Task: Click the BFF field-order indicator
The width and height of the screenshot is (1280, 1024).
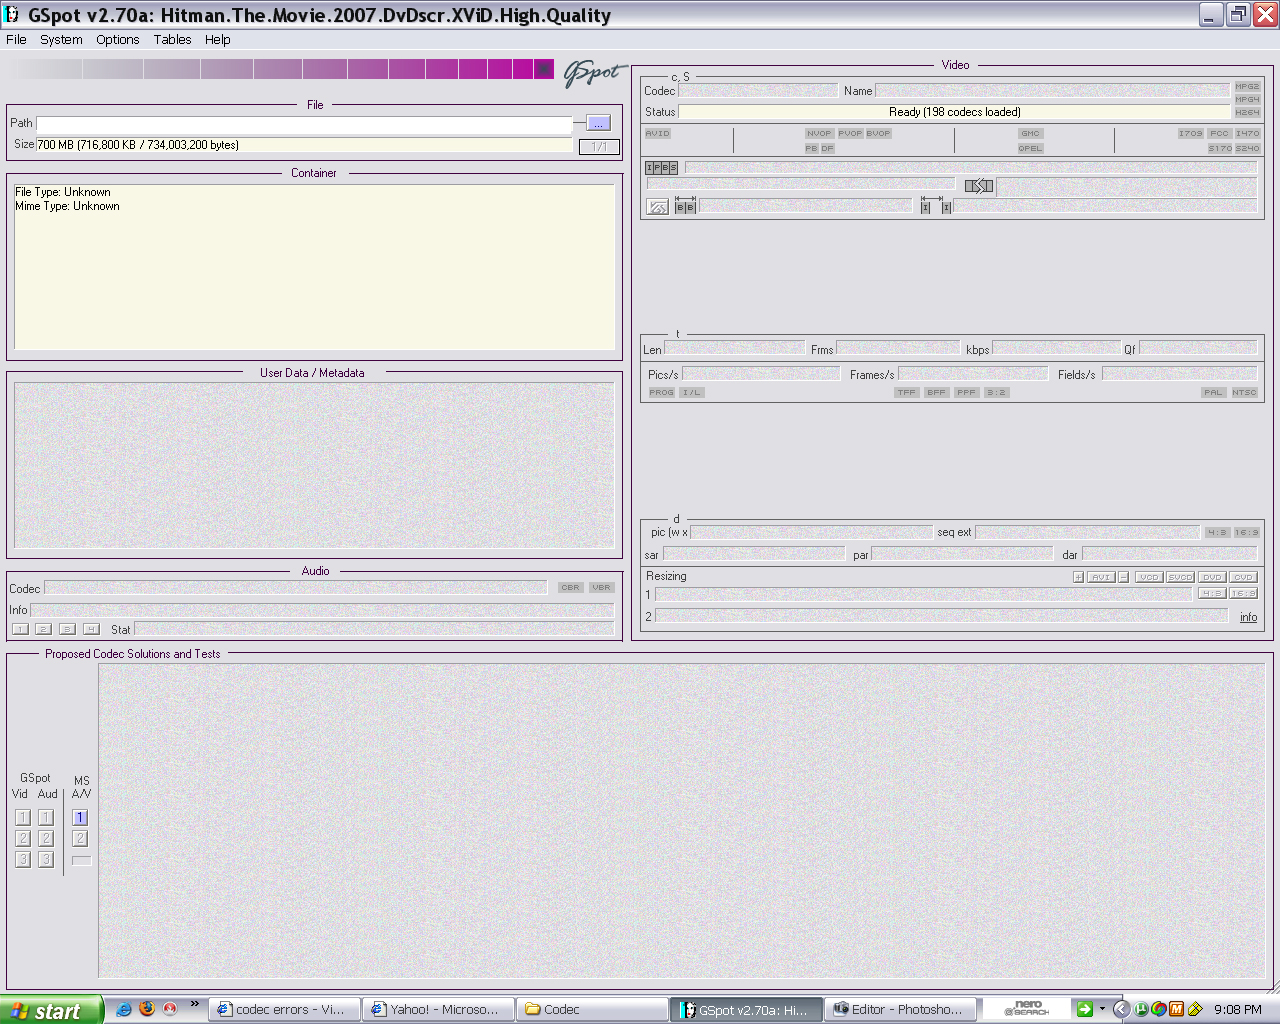Action: pos(936,392)
